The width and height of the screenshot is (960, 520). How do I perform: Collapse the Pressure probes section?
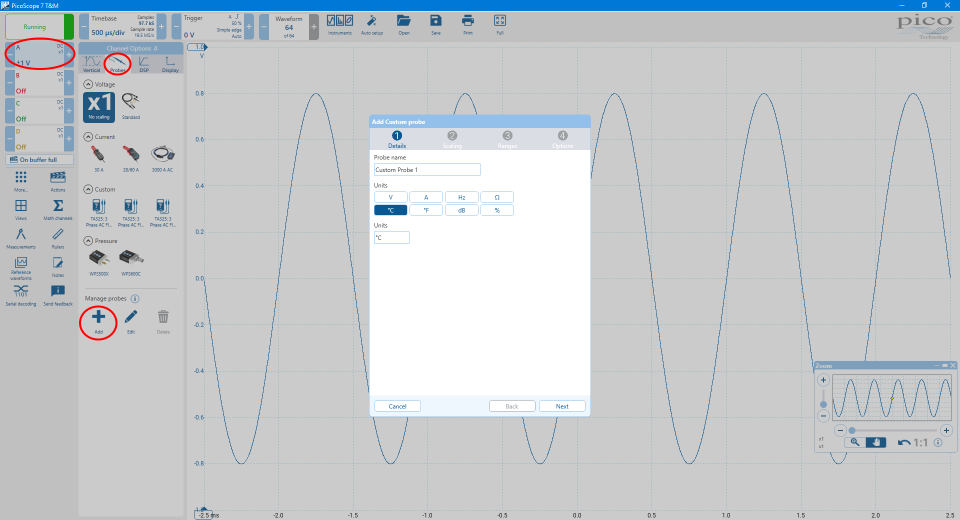[86, 241]
